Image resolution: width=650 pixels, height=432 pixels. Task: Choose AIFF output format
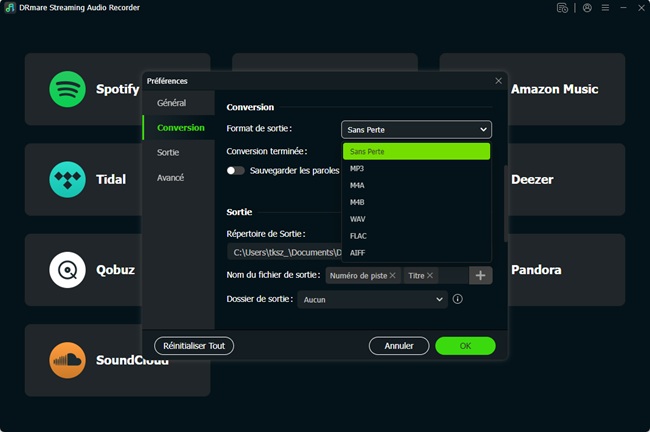tap(416, 252)
